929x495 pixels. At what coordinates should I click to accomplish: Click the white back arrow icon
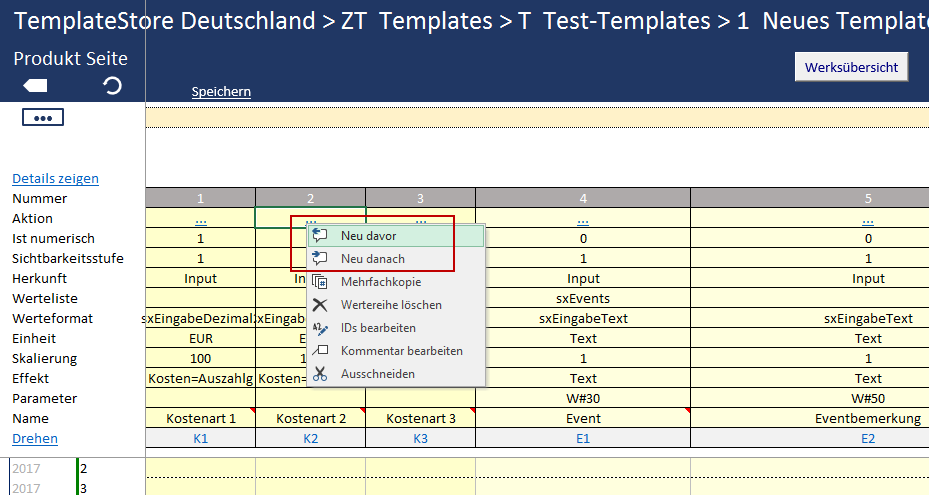35,86
